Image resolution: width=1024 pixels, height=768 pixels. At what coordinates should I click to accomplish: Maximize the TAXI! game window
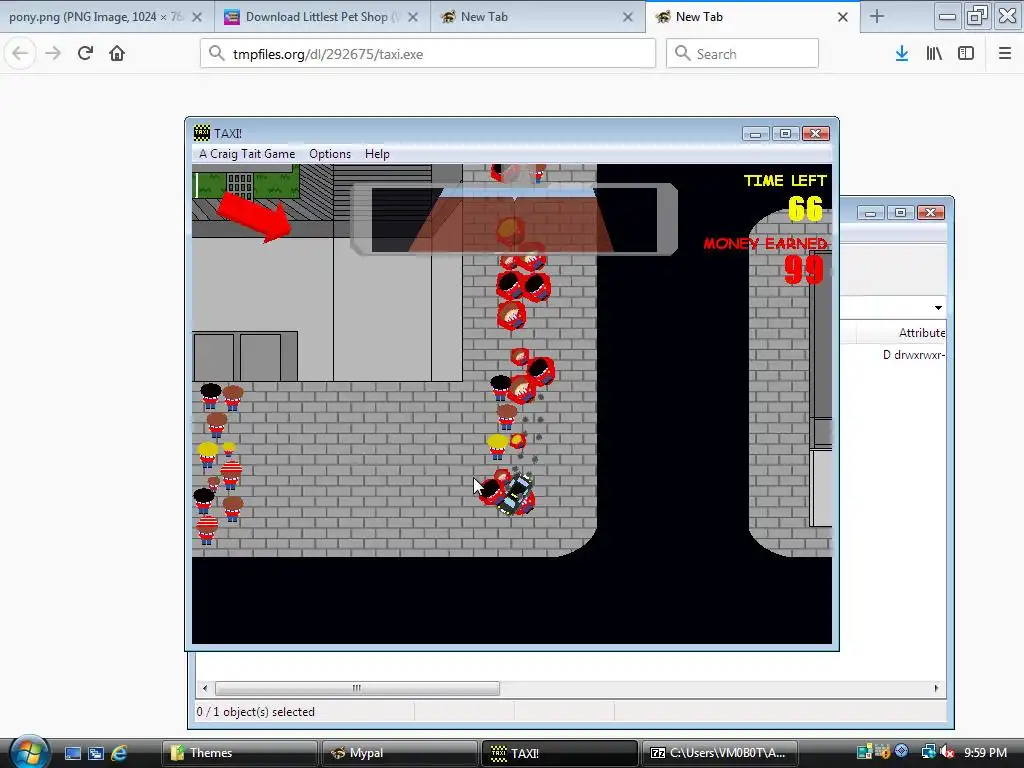[x=785, y=134]
